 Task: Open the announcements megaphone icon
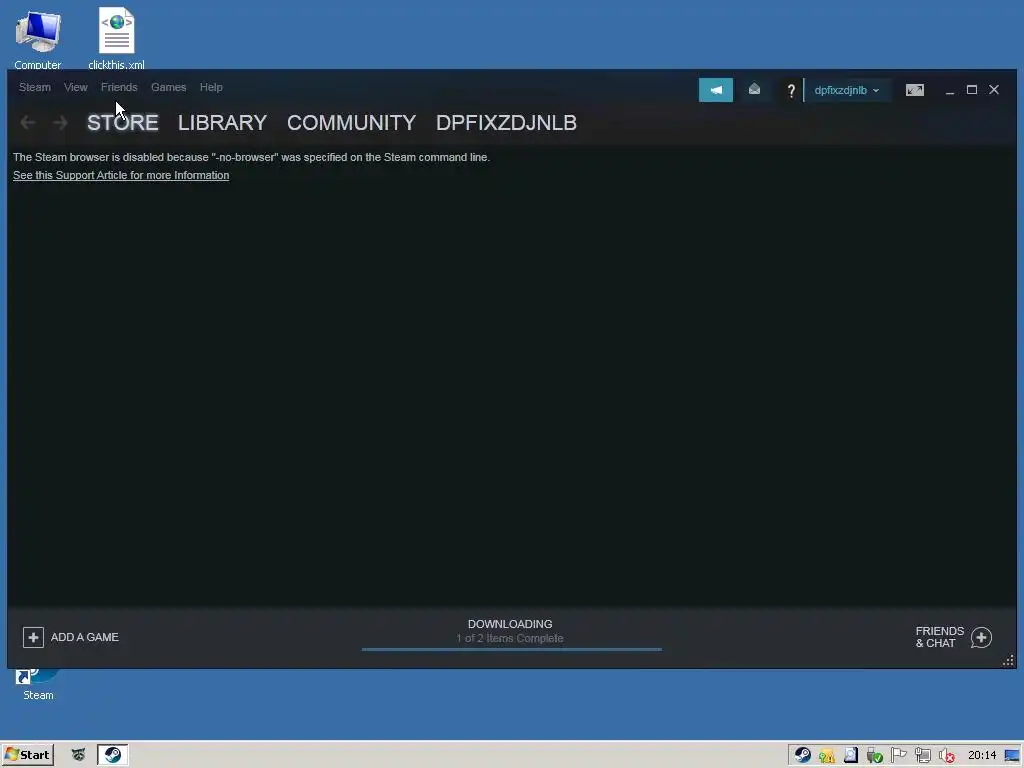point(716,90)
